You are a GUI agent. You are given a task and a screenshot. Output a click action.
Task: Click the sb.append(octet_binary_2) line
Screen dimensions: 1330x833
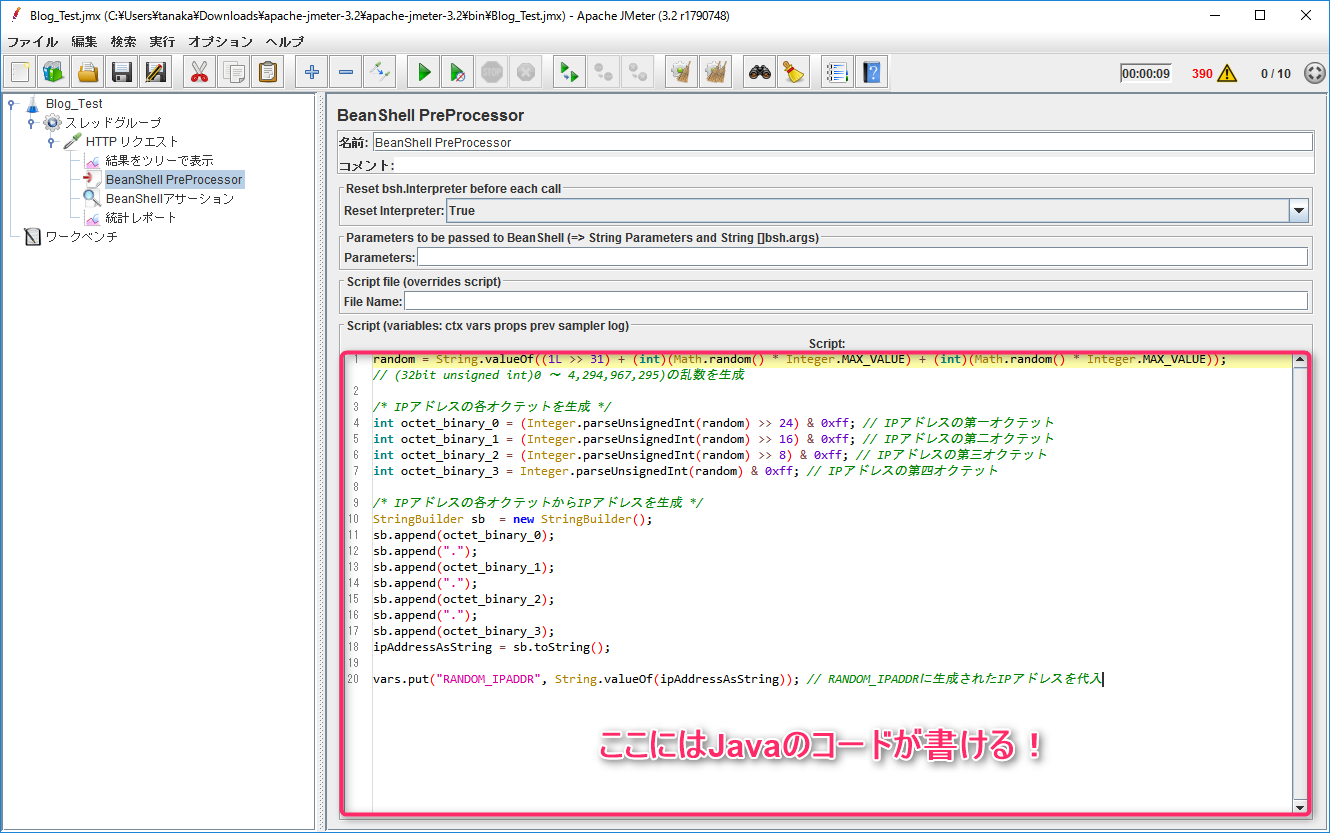pos(463,599)
